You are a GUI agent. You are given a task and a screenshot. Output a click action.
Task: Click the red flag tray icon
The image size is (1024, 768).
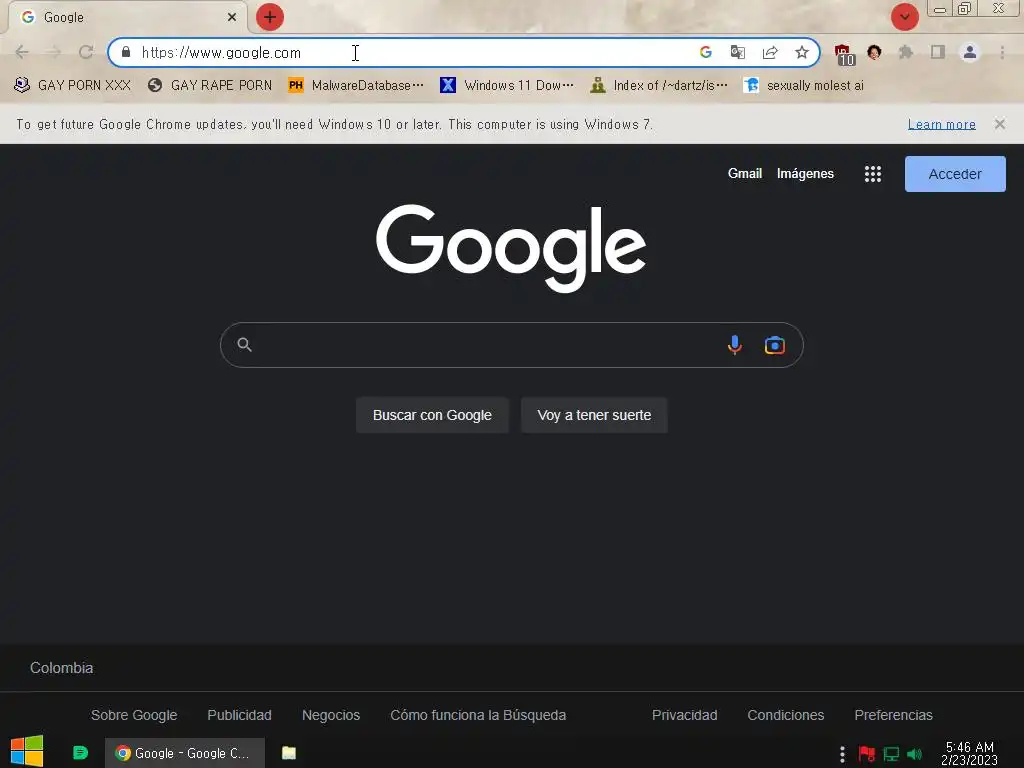click(x=867, y=754)
